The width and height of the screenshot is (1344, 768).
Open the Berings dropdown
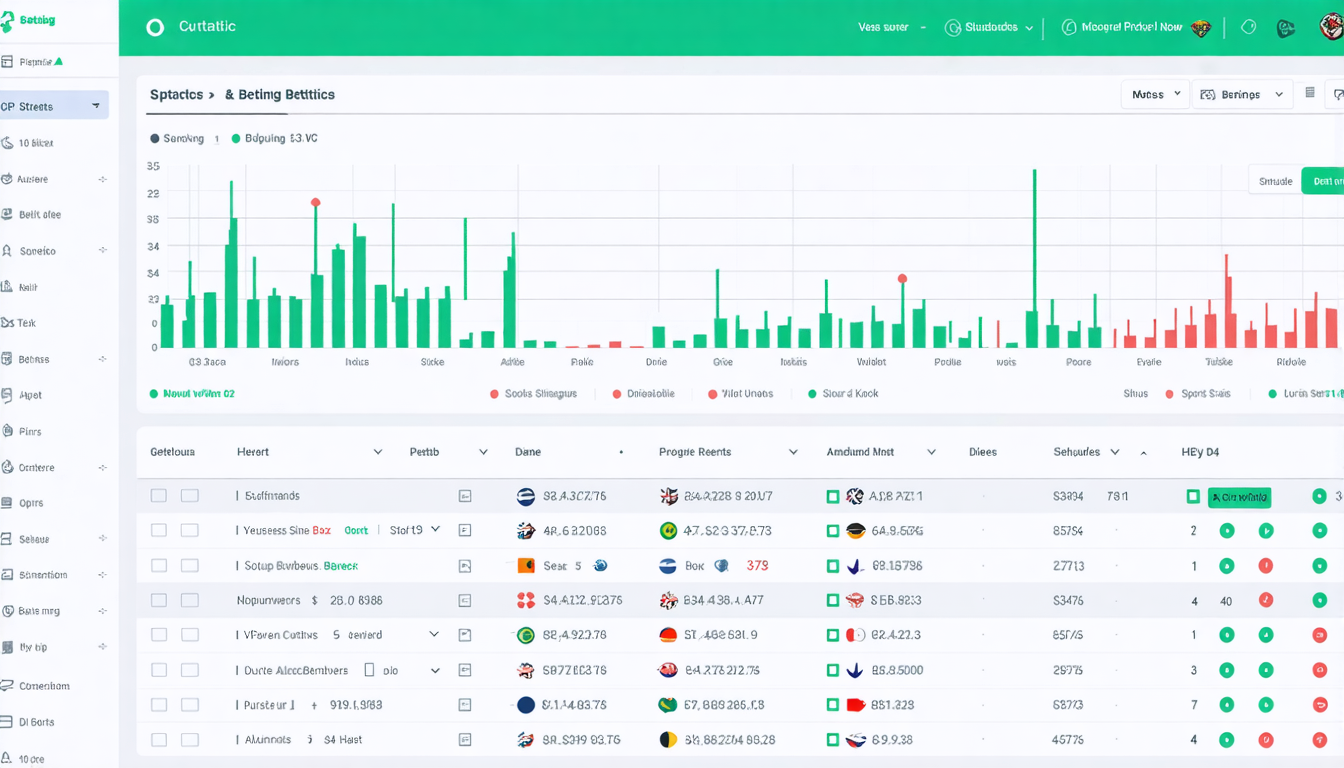(x=1241, y=94)
